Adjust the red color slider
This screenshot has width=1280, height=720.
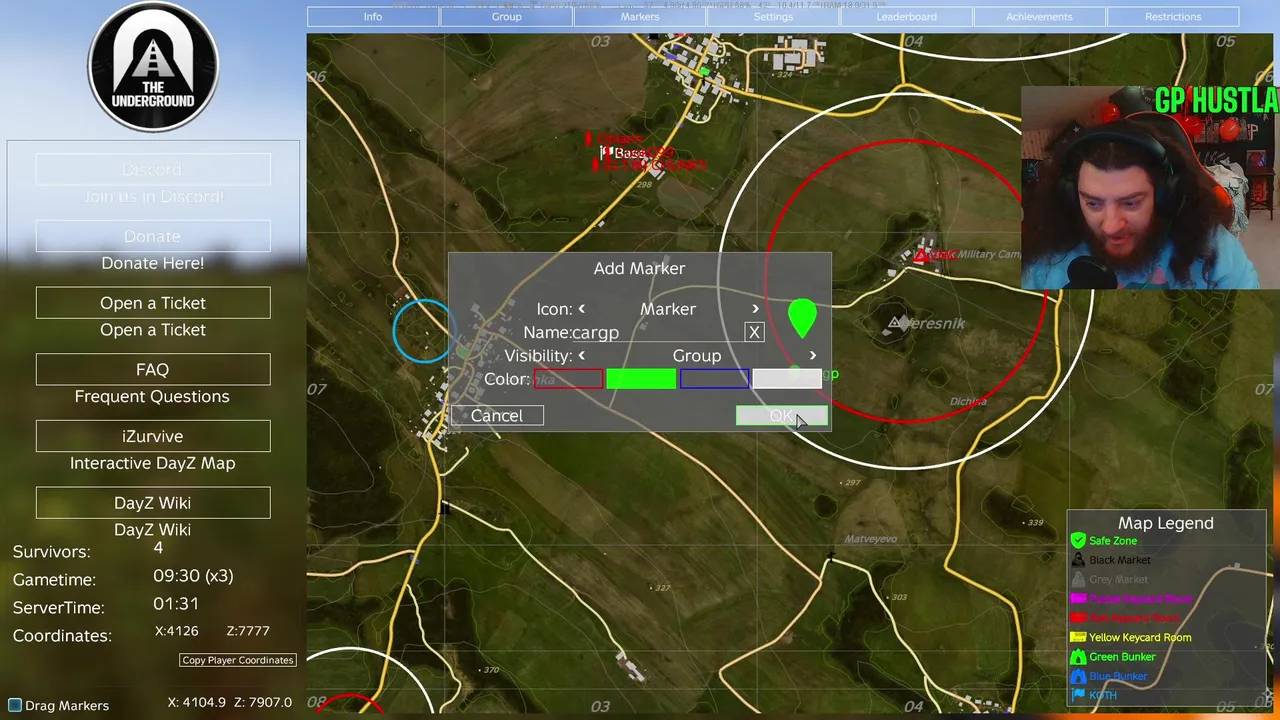pyautogui.click(x=568, y=379)
